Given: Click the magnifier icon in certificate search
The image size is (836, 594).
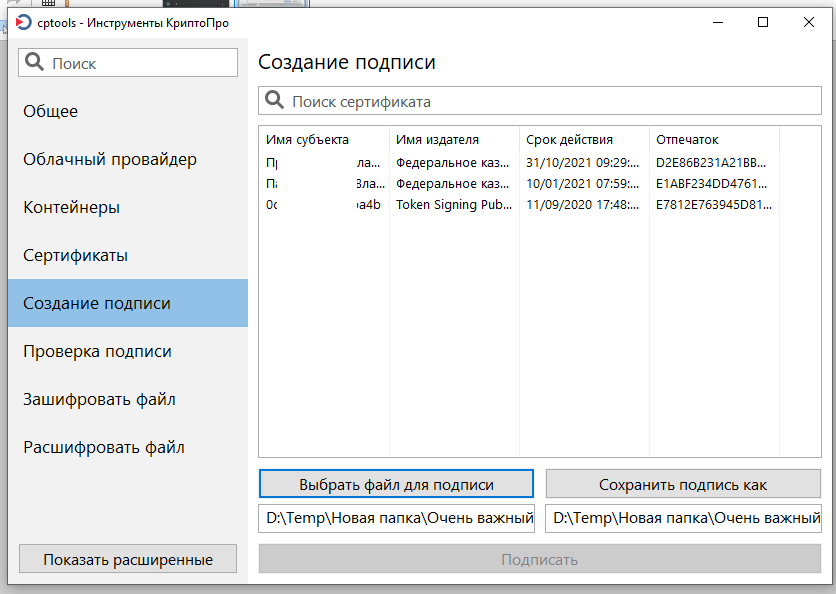Looking at the screenshot, I should [x=274, y=102].
